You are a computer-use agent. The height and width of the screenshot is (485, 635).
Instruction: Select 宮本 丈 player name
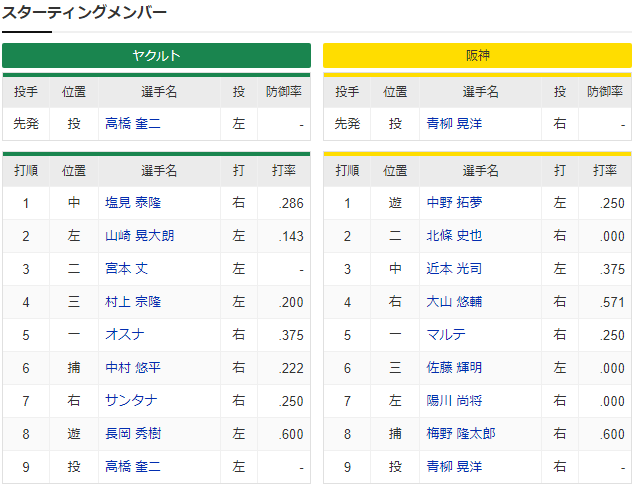[x=126, y=268]
